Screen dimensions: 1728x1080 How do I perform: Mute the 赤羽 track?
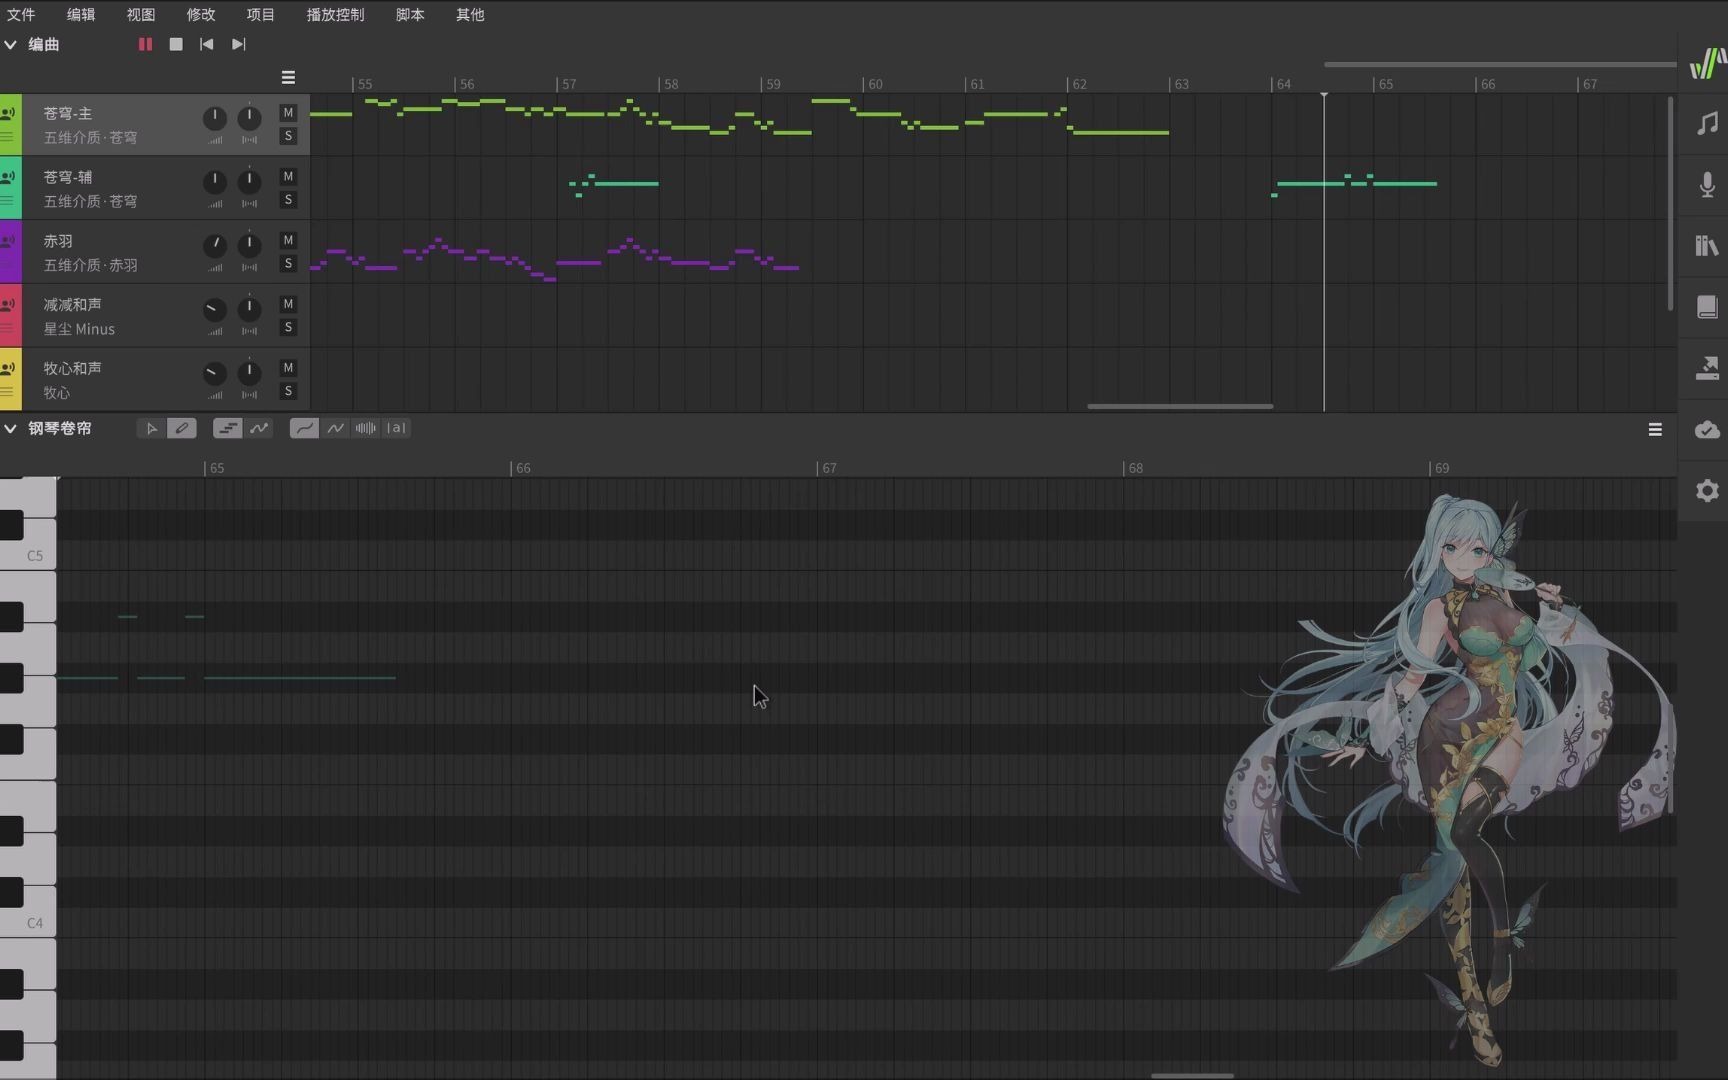click(x=288, y=240)
